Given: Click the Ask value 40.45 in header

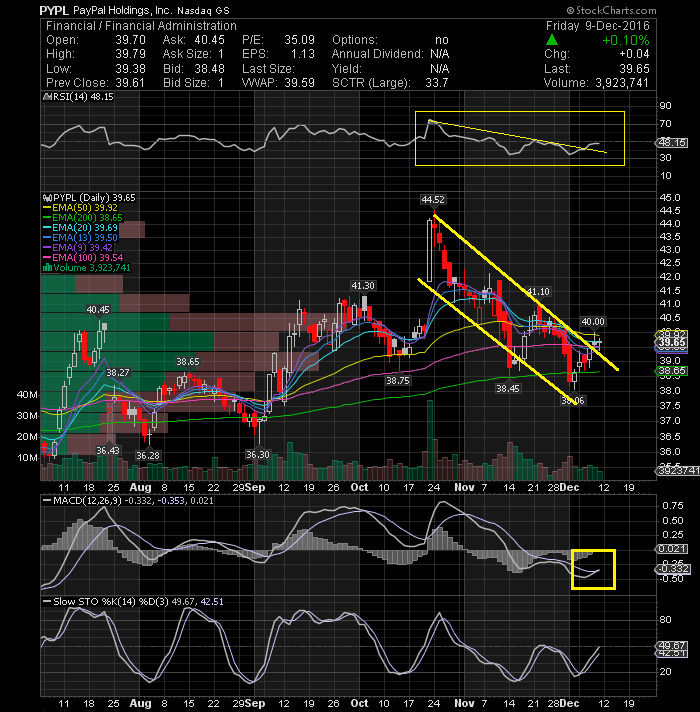Looking at the screenshot, I should coord(209,40).
